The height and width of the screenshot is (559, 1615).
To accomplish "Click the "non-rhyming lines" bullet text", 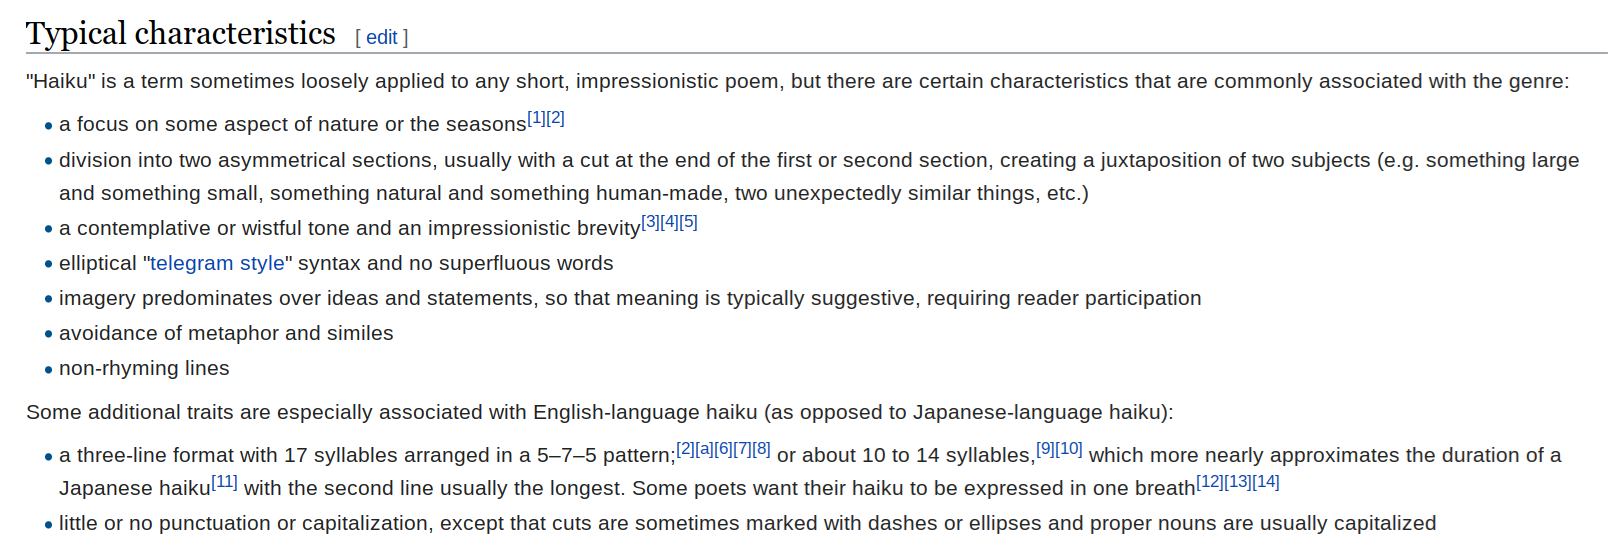I will tap(144, 369).
